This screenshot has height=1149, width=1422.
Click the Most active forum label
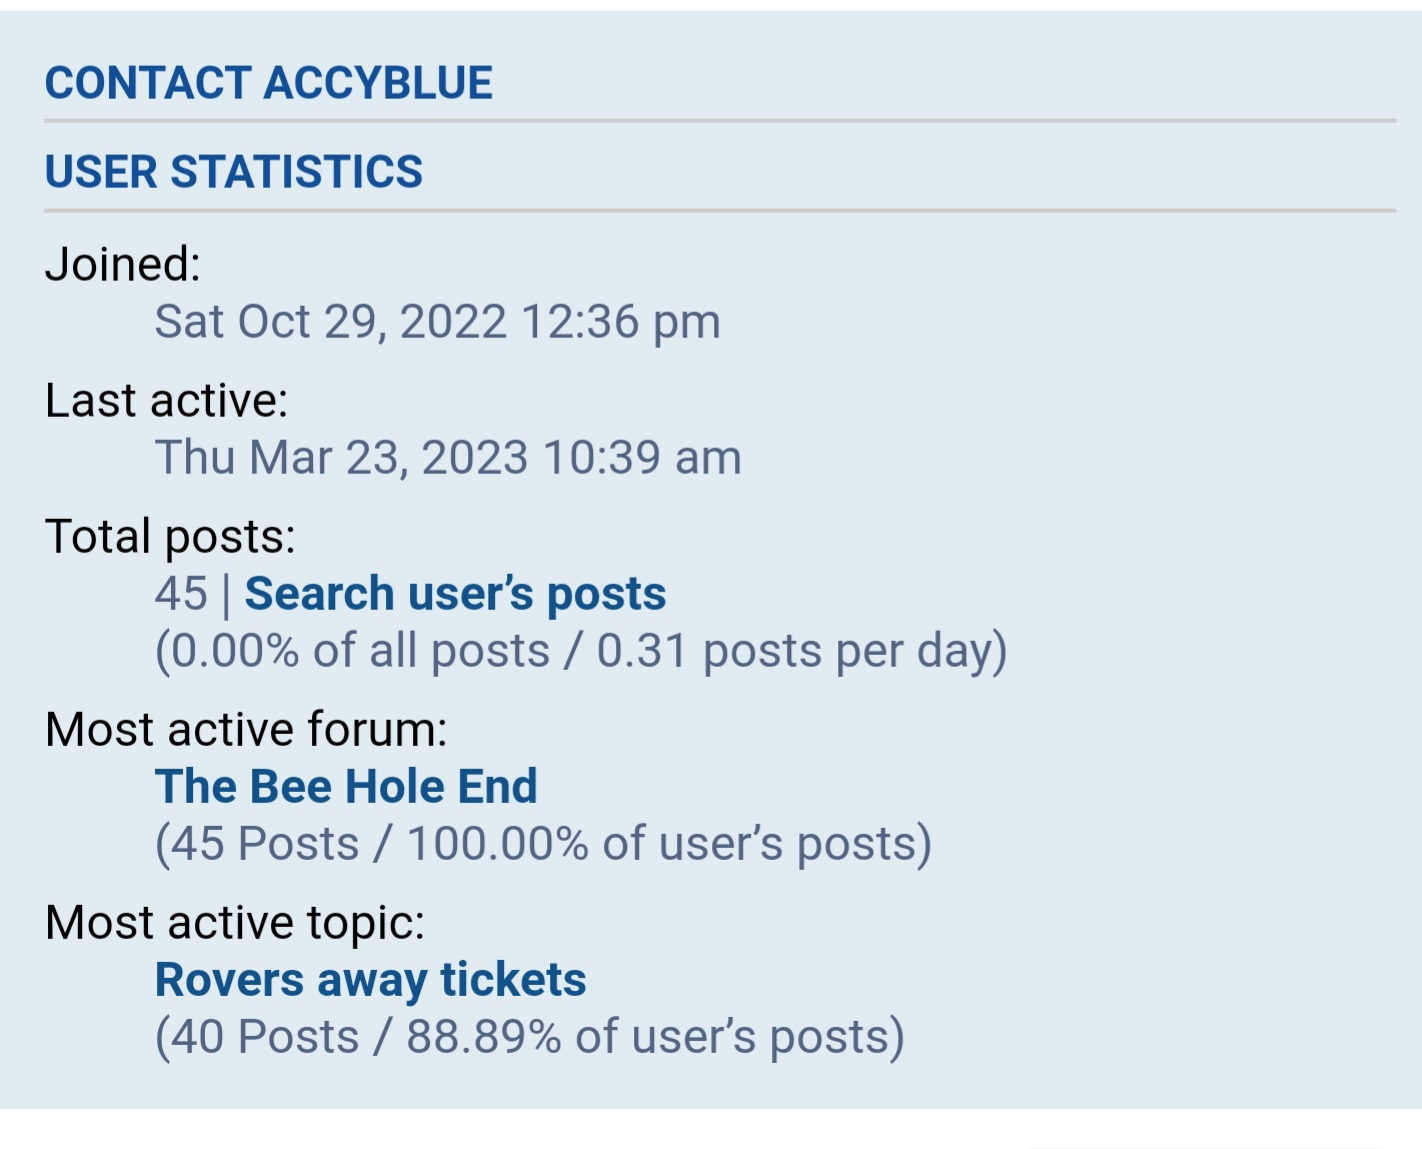pyautogui.click(x=246, y=730)
